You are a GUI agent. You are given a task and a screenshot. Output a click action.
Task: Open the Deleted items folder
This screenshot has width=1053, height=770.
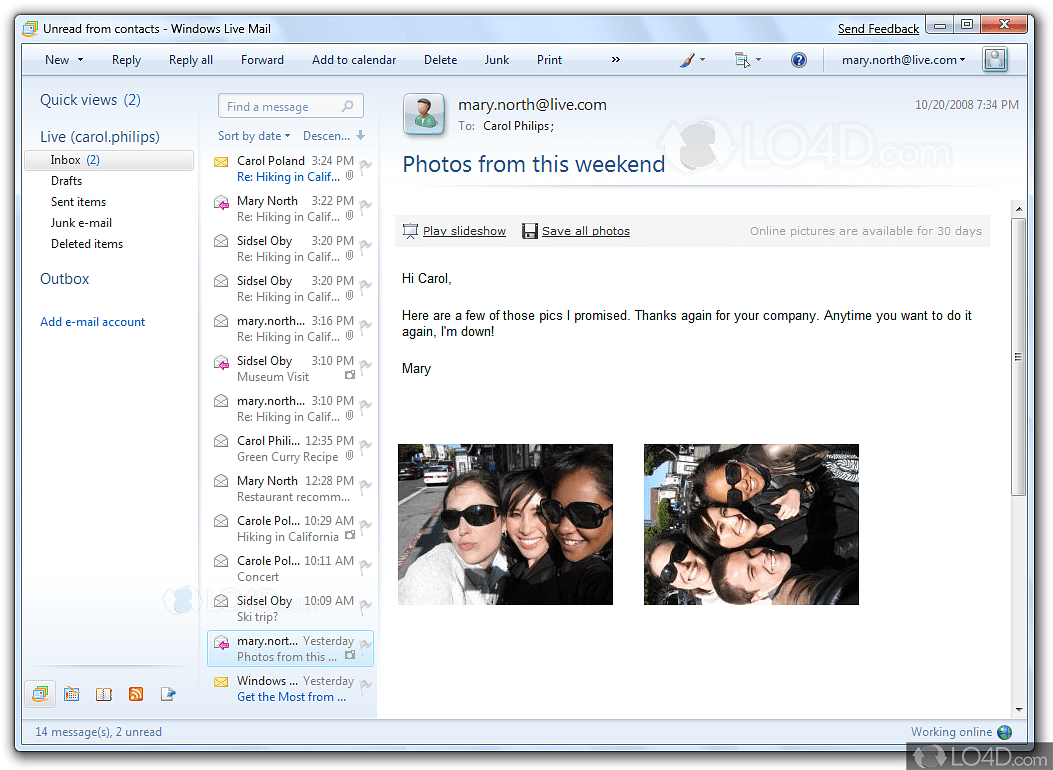87,244
